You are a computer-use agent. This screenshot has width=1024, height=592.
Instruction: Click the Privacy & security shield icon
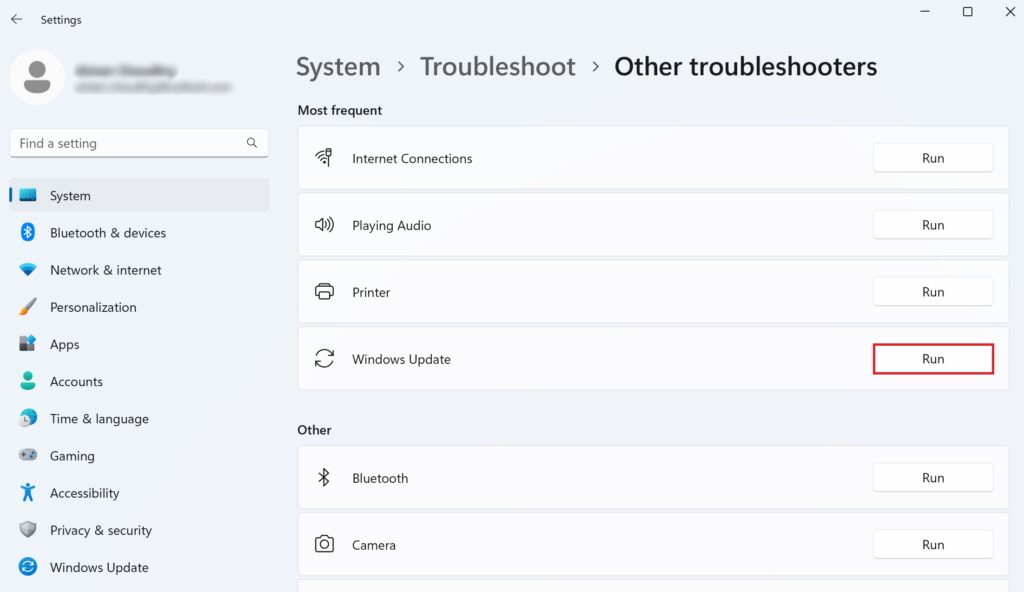28,530
